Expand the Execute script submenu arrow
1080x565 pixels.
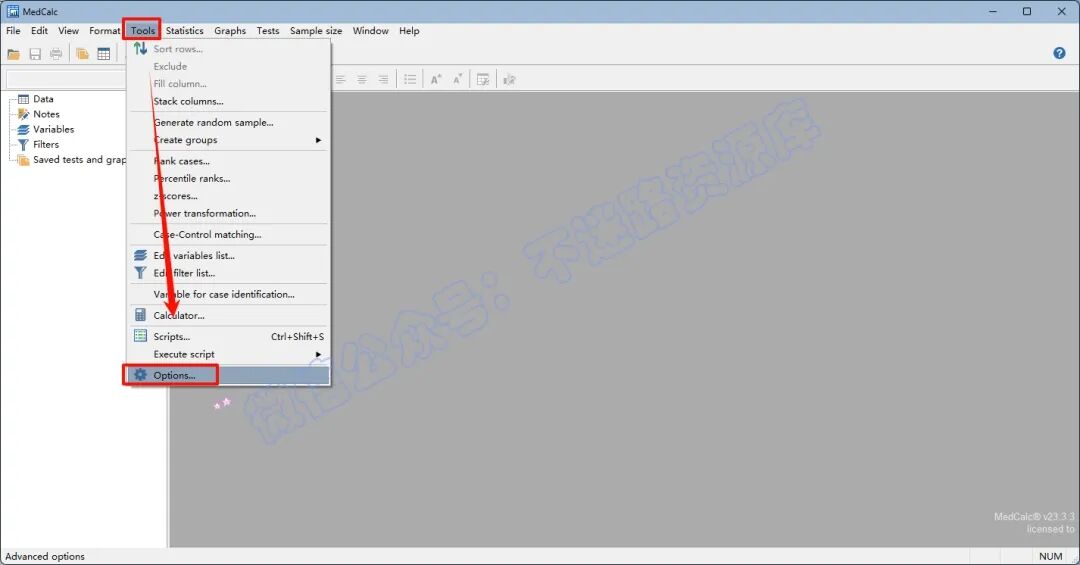pyautogui.click(x=318, y=354)
